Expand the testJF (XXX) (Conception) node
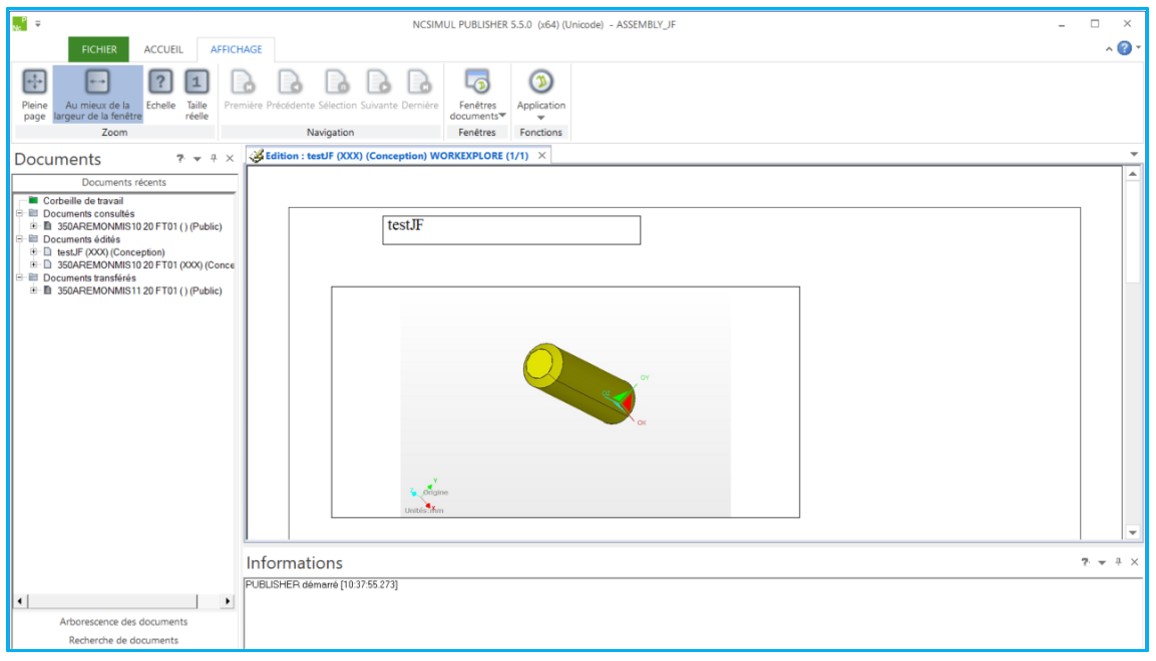 pyautogui.click(x=33, y=252)
